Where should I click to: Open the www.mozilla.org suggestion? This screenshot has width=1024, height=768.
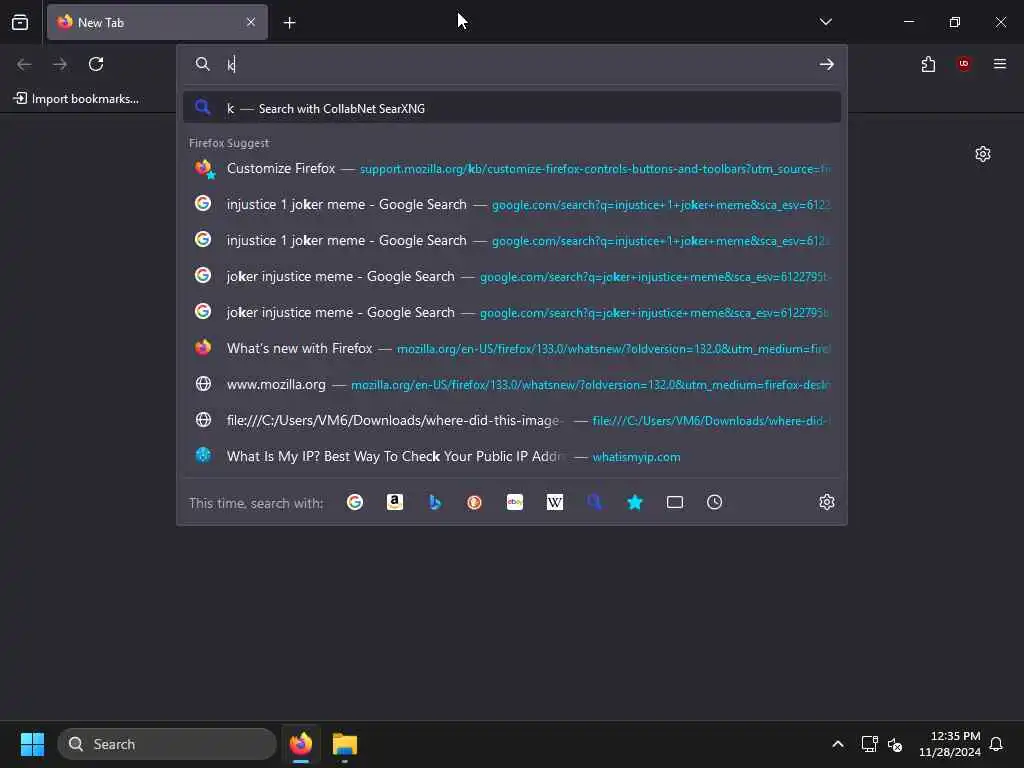point(512,384)
